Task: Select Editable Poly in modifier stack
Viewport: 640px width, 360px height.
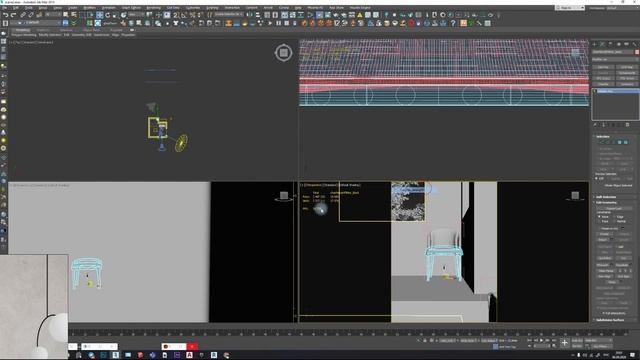Action: [615, 91]
